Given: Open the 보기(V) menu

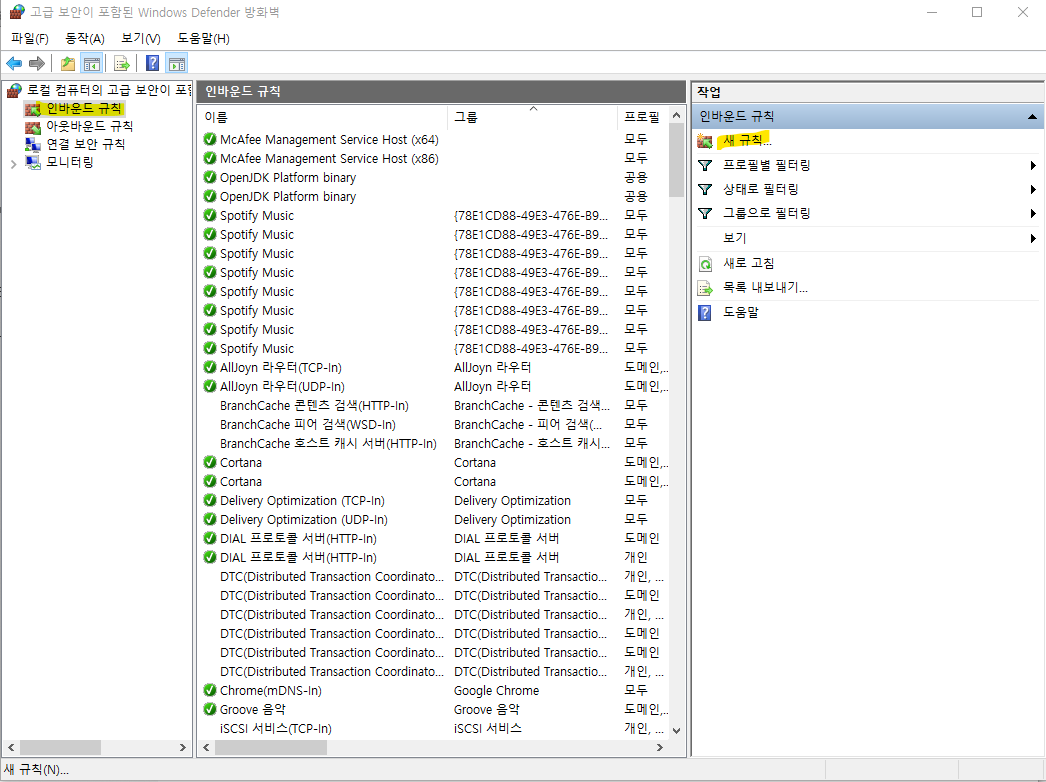Looking at the screenshot, I should pos(141,39).
